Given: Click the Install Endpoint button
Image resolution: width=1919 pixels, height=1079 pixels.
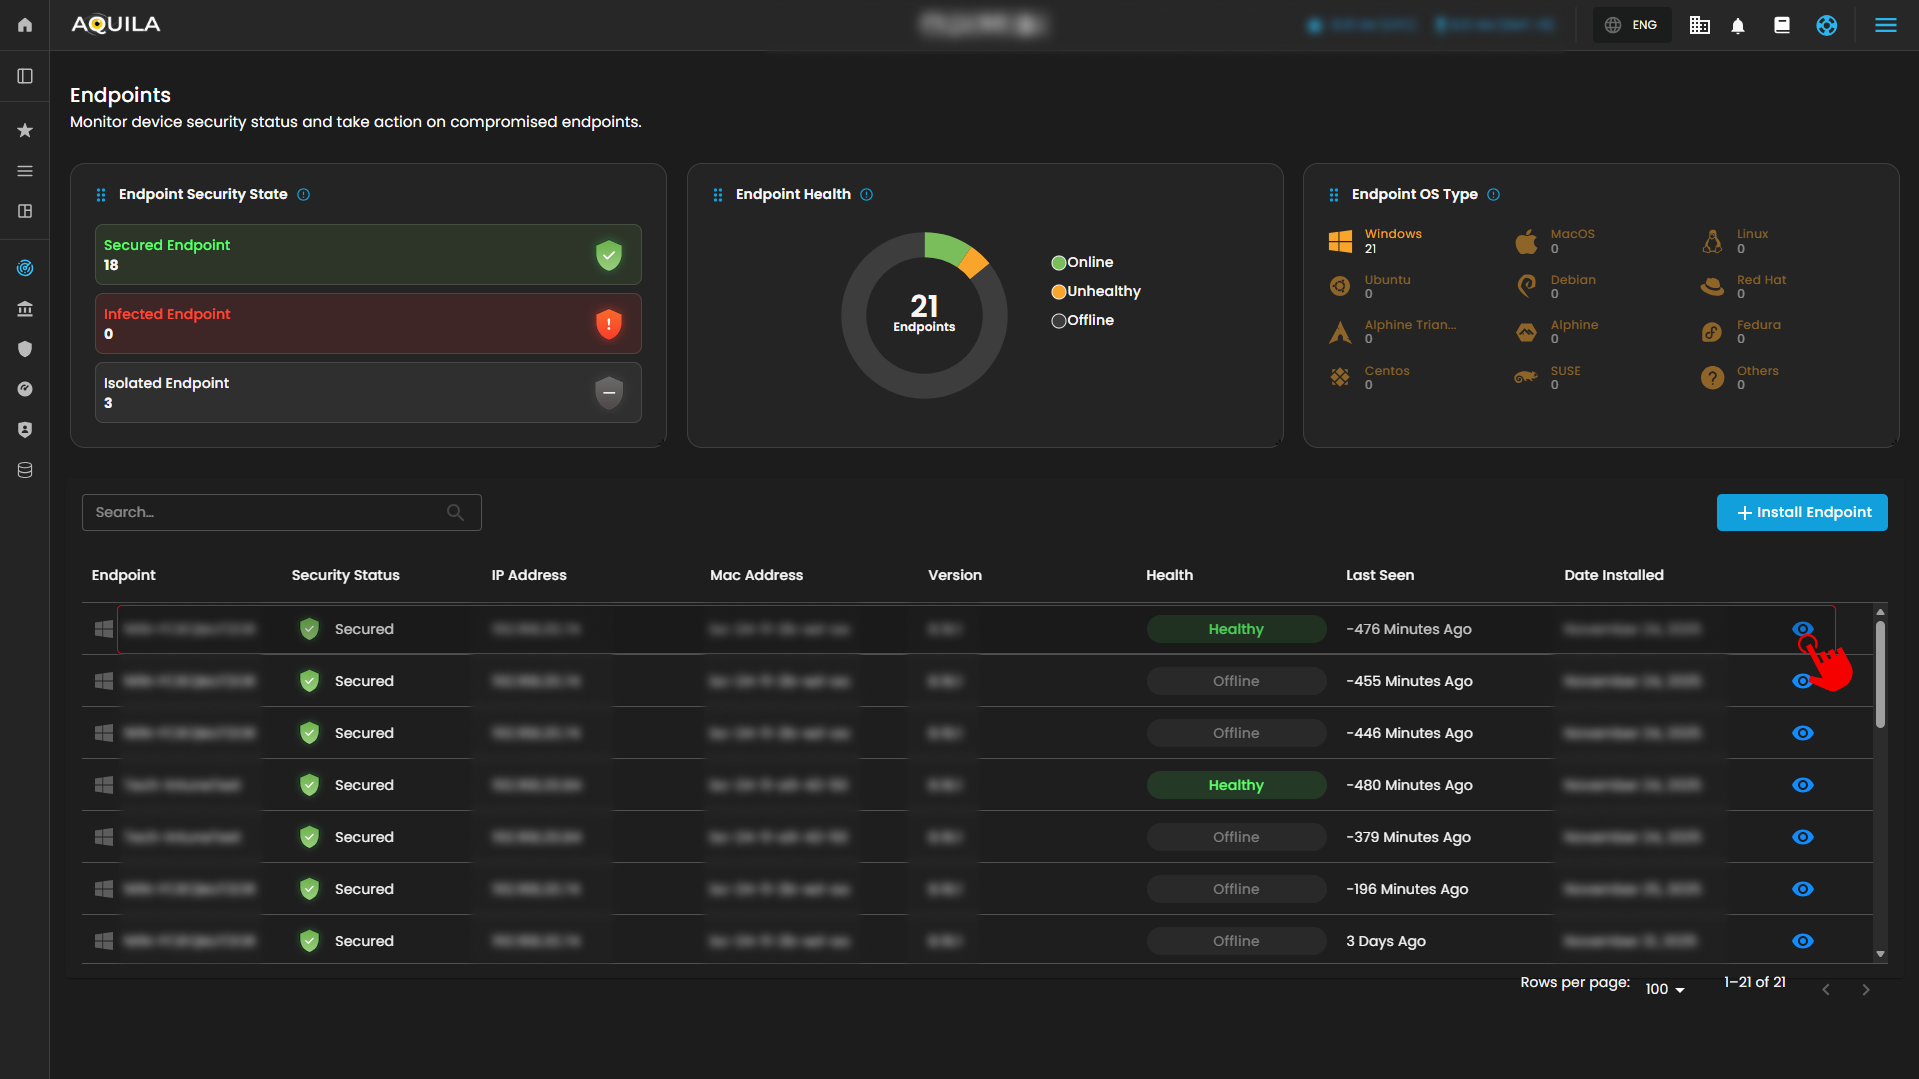Looking at the screenshot, I should point(1801,513).
